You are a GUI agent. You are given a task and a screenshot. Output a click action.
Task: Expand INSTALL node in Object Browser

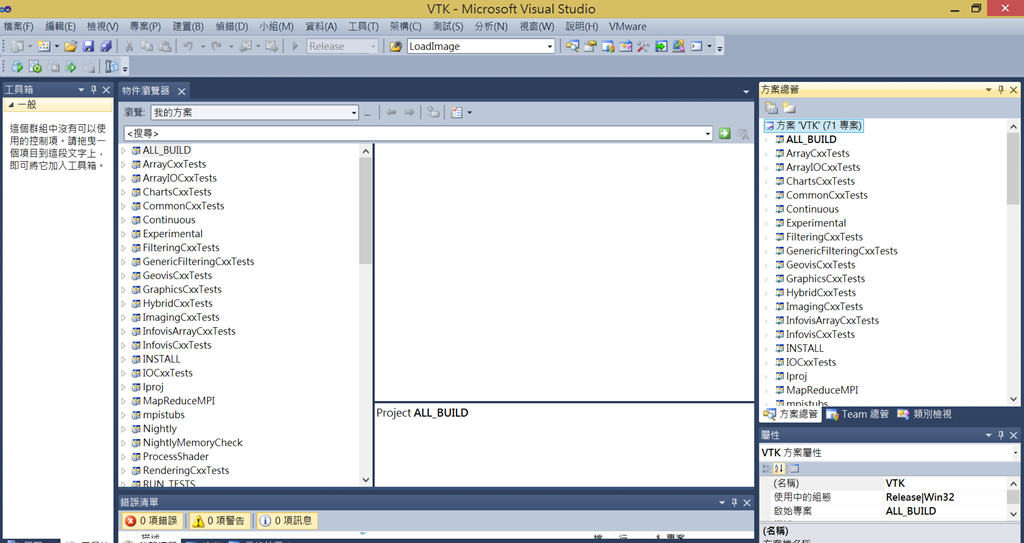[x=123, y=359]
